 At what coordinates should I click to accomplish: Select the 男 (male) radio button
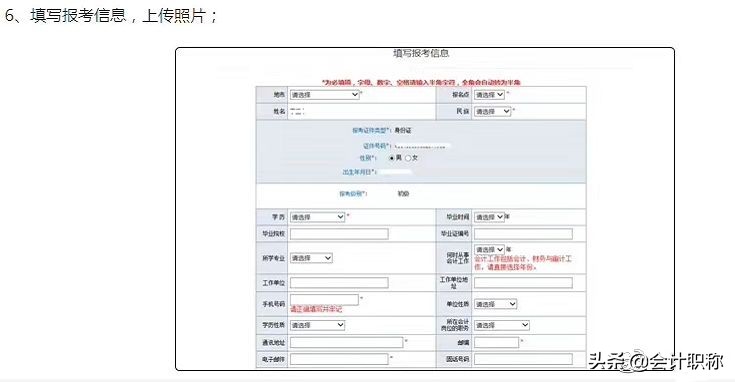click(392, 158)
